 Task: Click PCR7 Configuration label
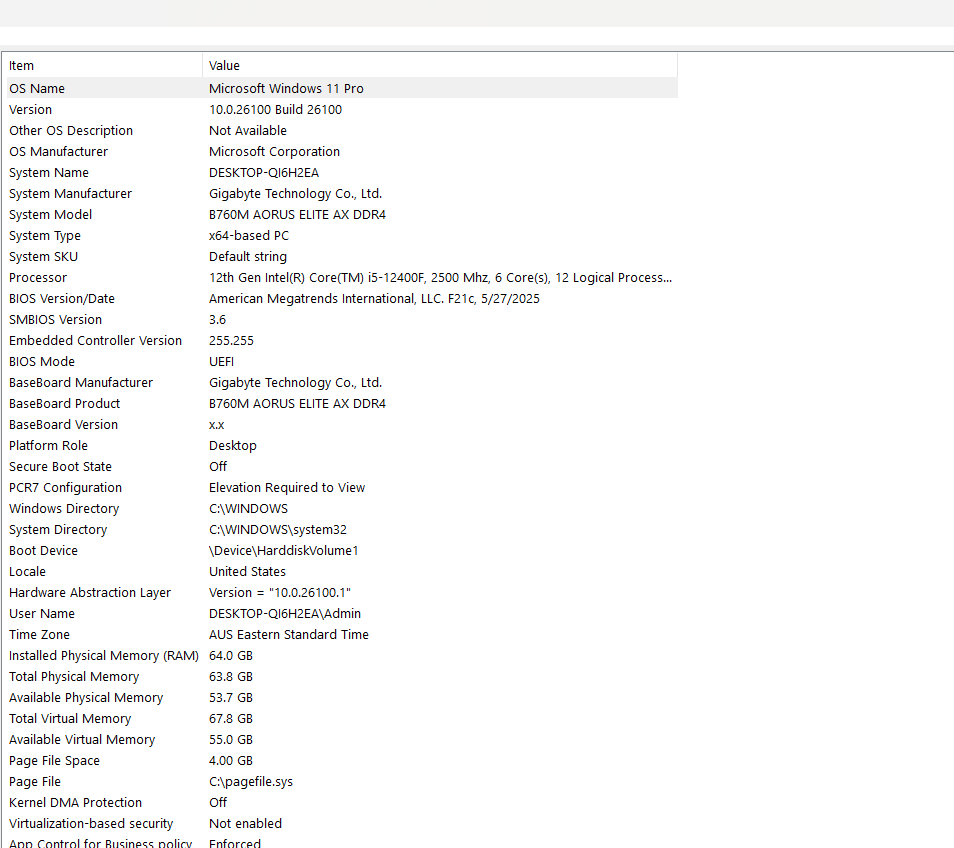click(65, 487)
